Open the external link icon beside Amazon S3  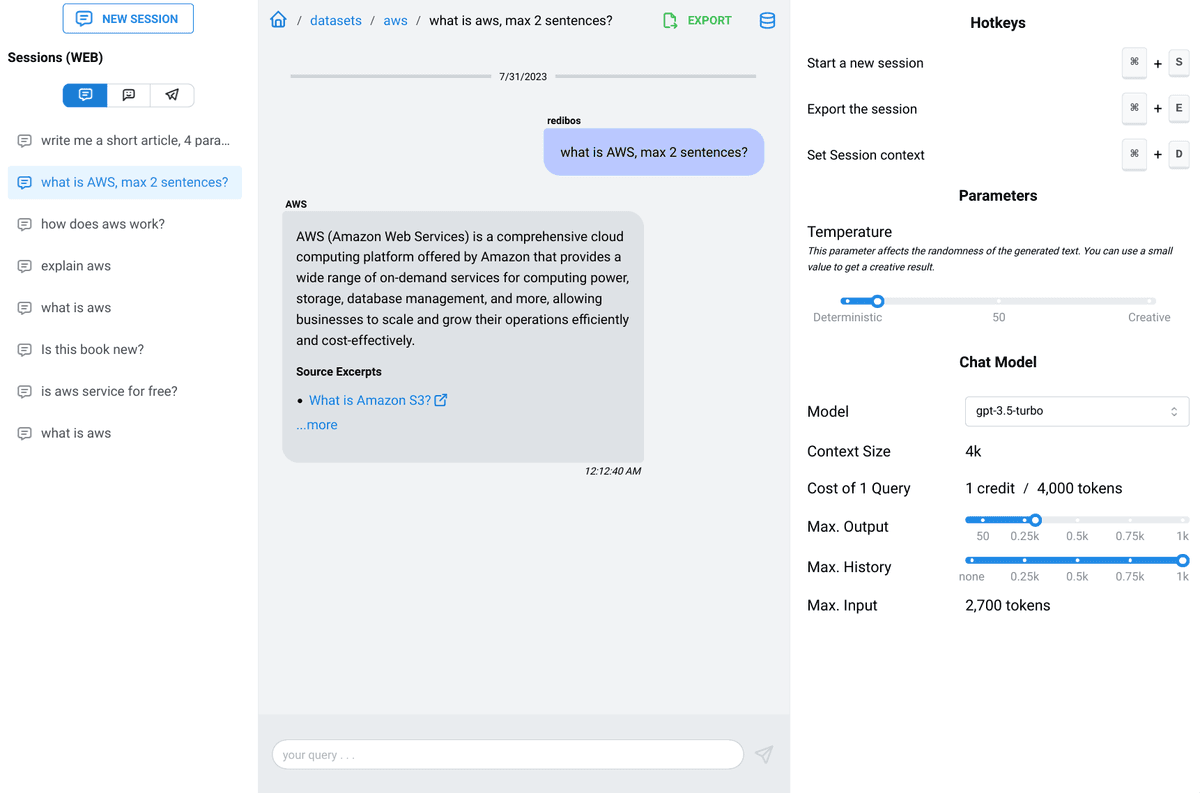(437, 399)
